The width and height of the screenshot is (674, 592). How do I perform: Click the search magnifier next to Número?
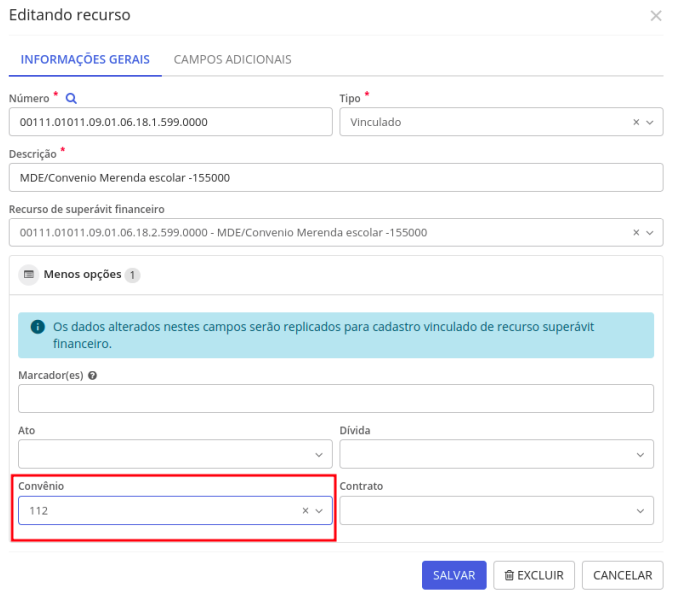click(71, 98)
